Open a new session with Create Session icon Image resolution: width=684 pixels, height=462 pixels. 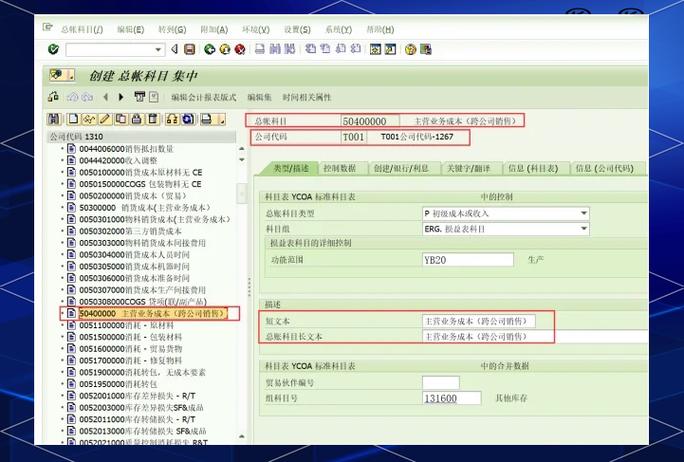point(375,49)
